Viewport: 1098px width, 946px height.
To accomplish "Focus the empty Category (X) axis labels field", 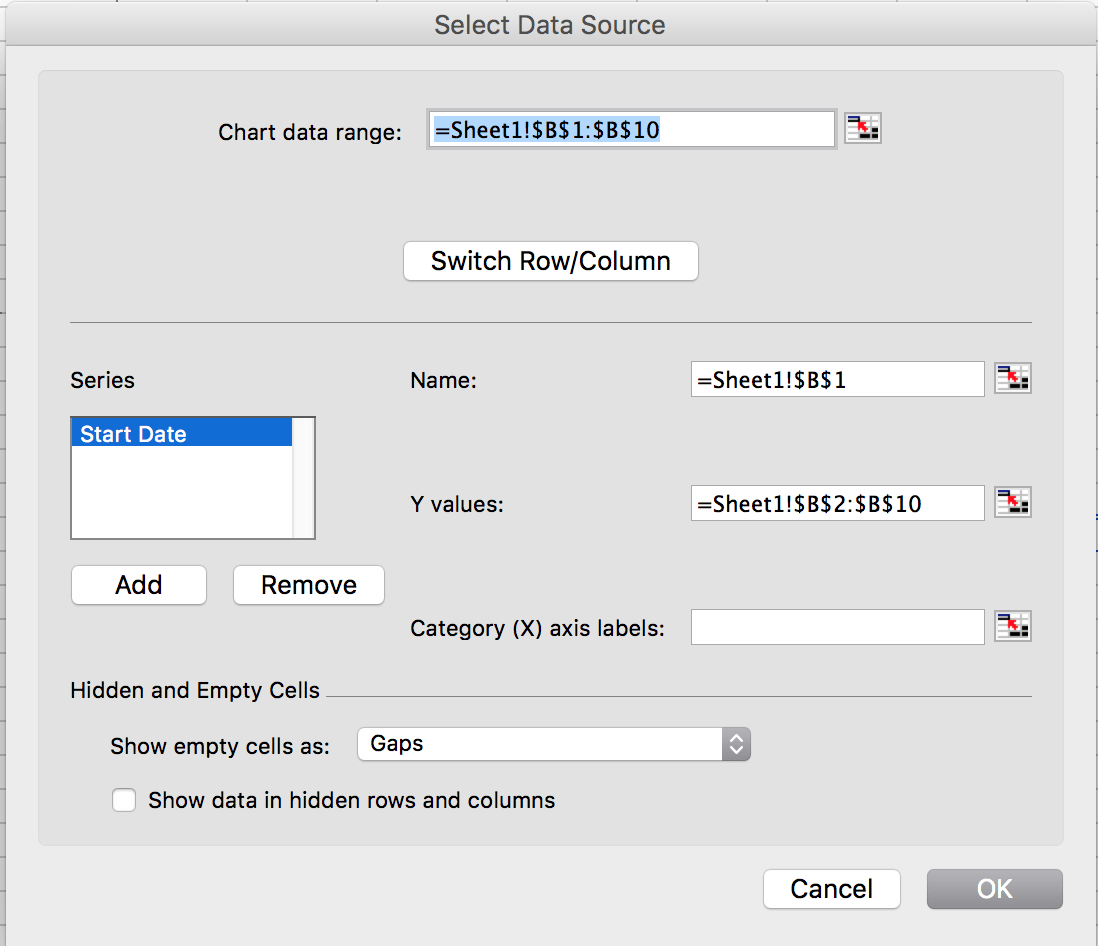I will [x=838, y=627].
